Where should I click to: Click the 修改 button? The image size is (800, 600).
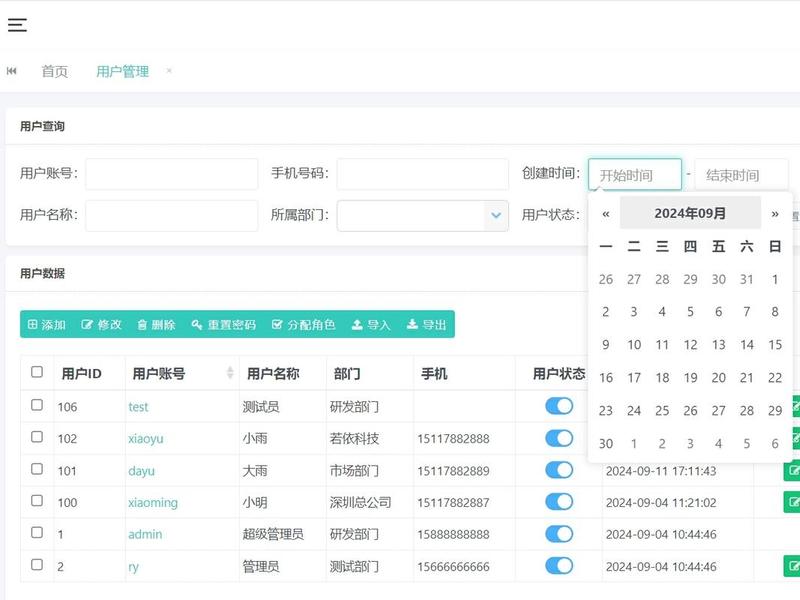[101, 324]
